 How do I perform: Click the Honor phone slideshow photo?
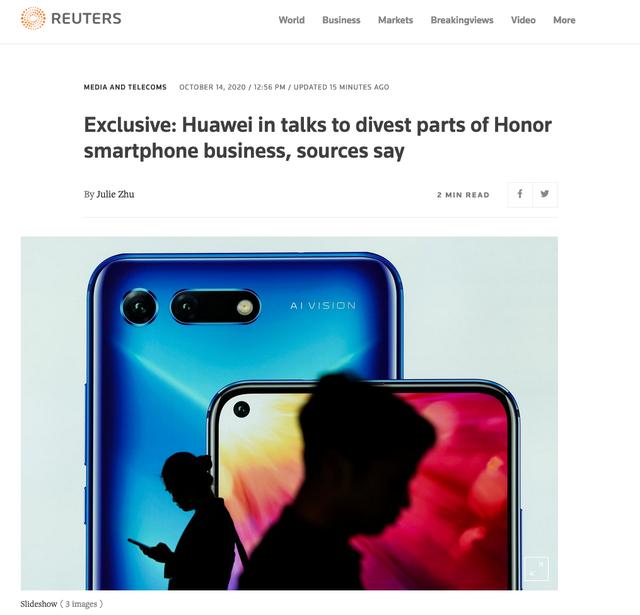click(x=289, y=413)
